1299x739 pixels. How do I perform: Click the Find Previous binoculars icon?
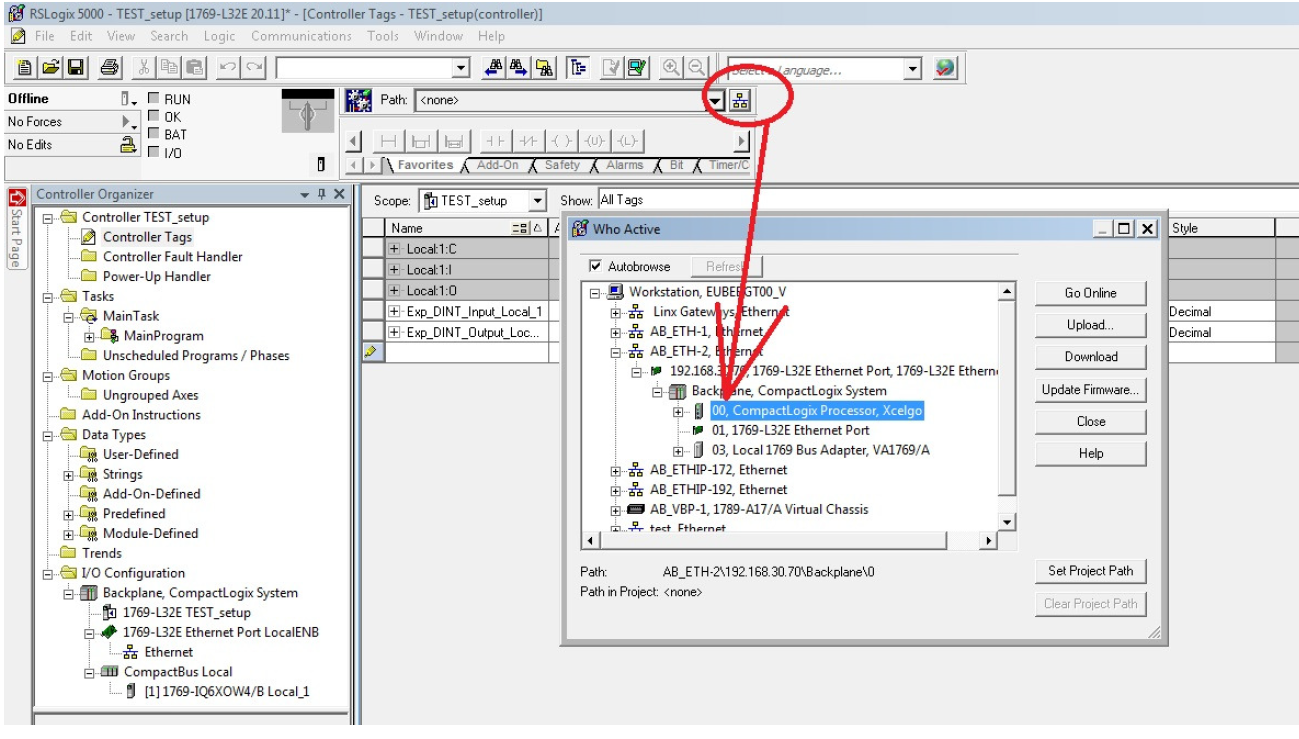click(x=495, y=69)
